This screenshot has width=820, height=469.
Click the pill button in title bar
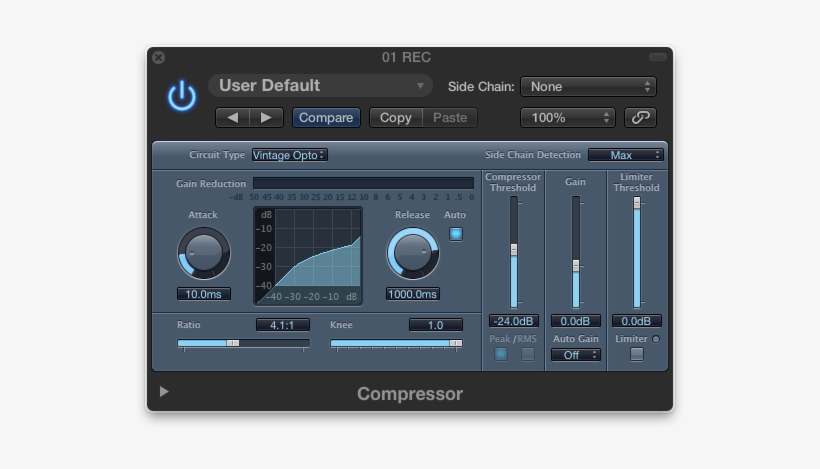657,57
